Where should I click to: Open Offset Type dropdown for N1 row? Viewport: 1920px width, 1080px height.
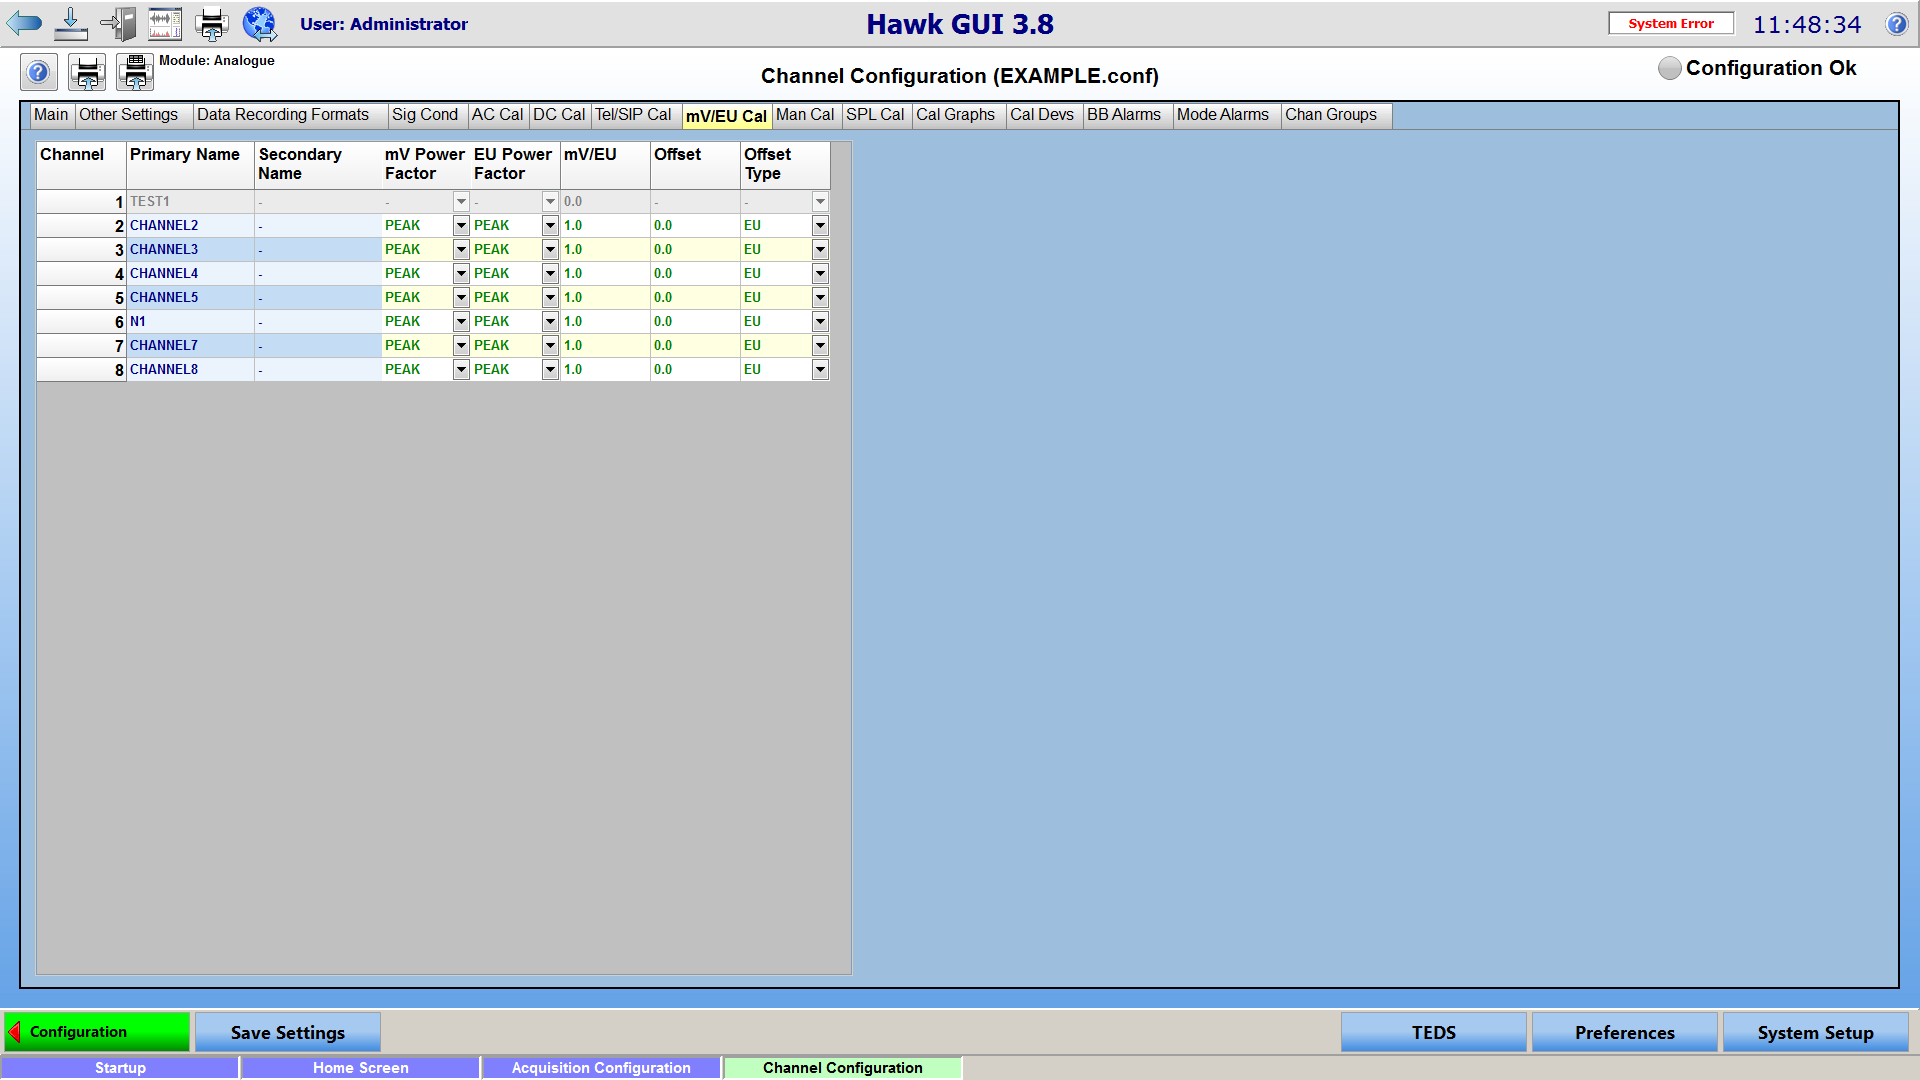pyautogui.click(x=820, y=322)
